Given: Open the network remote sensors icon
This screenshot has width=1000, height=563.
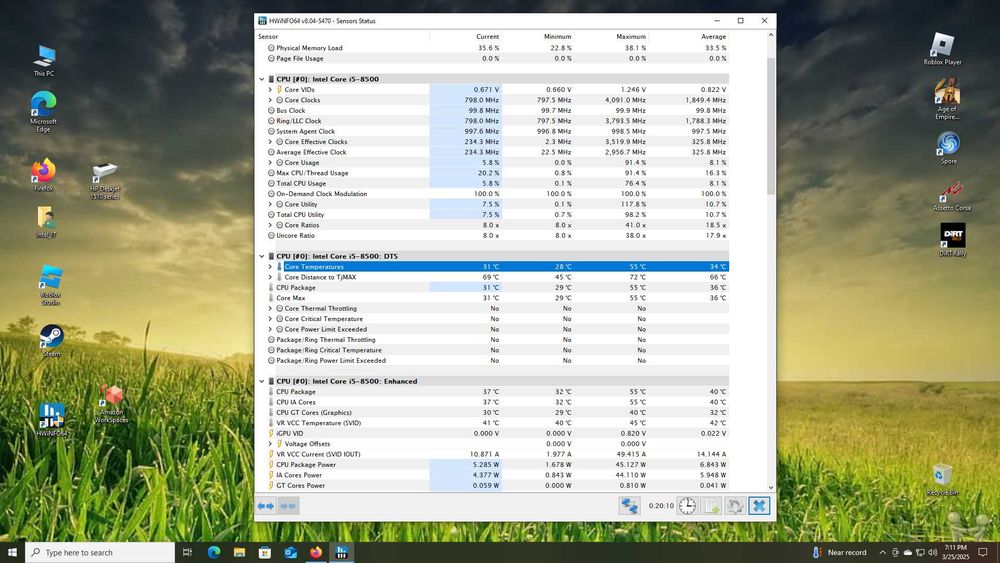Looking at the screenshot, I should (629, 506).
